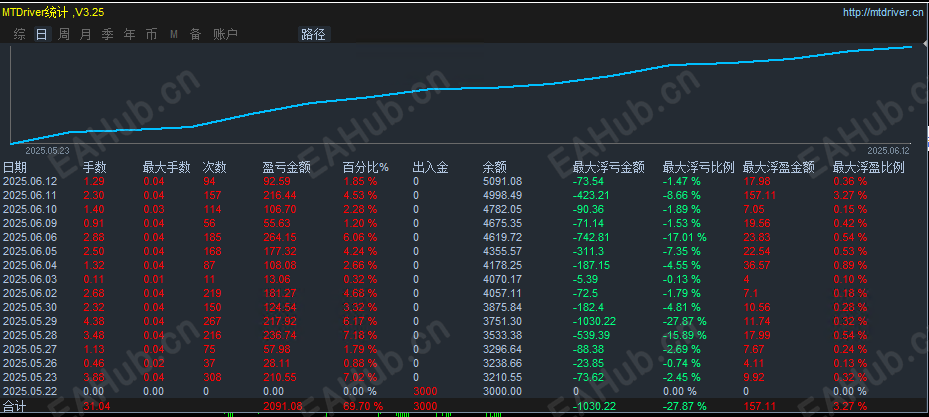This screenshot has height=417, width=929.
Task: Click the 最大手数 column header
Action: pos(166,168)
